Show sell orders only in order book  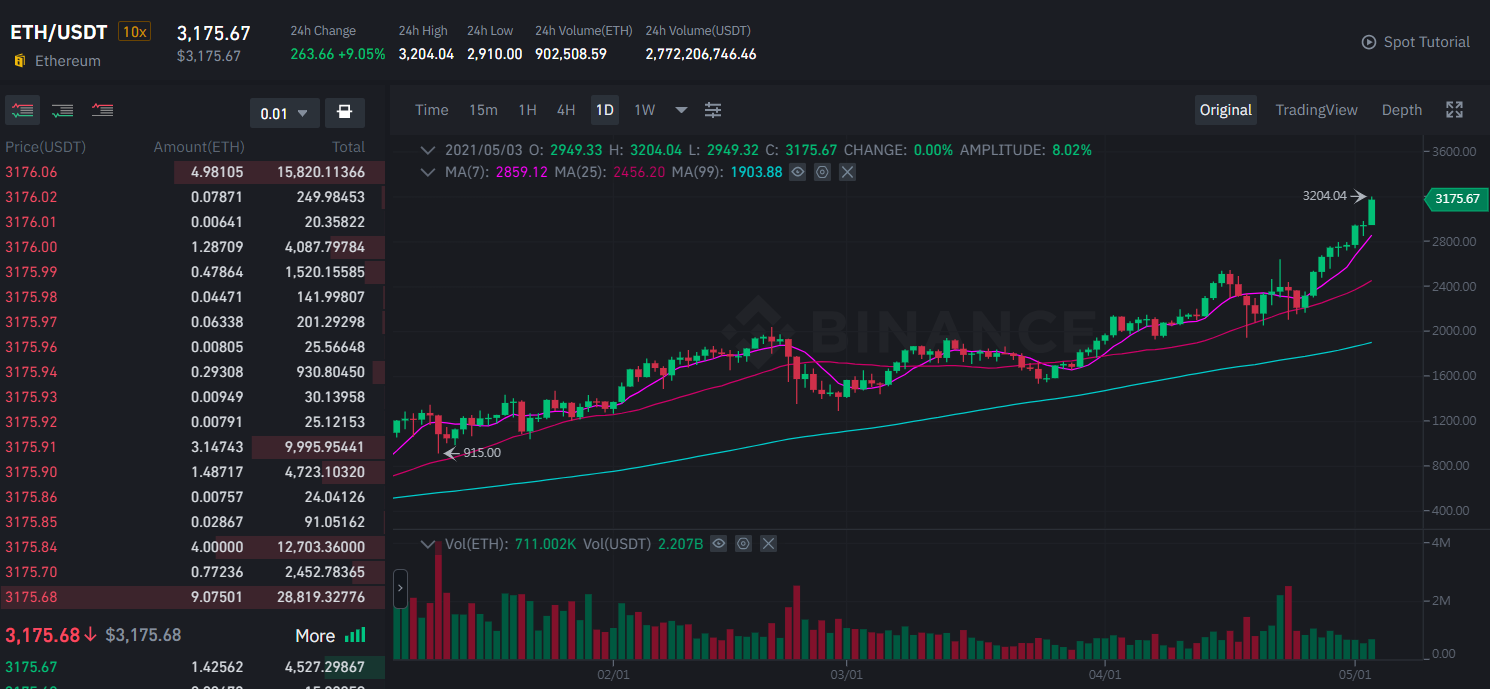coord(102,110)
